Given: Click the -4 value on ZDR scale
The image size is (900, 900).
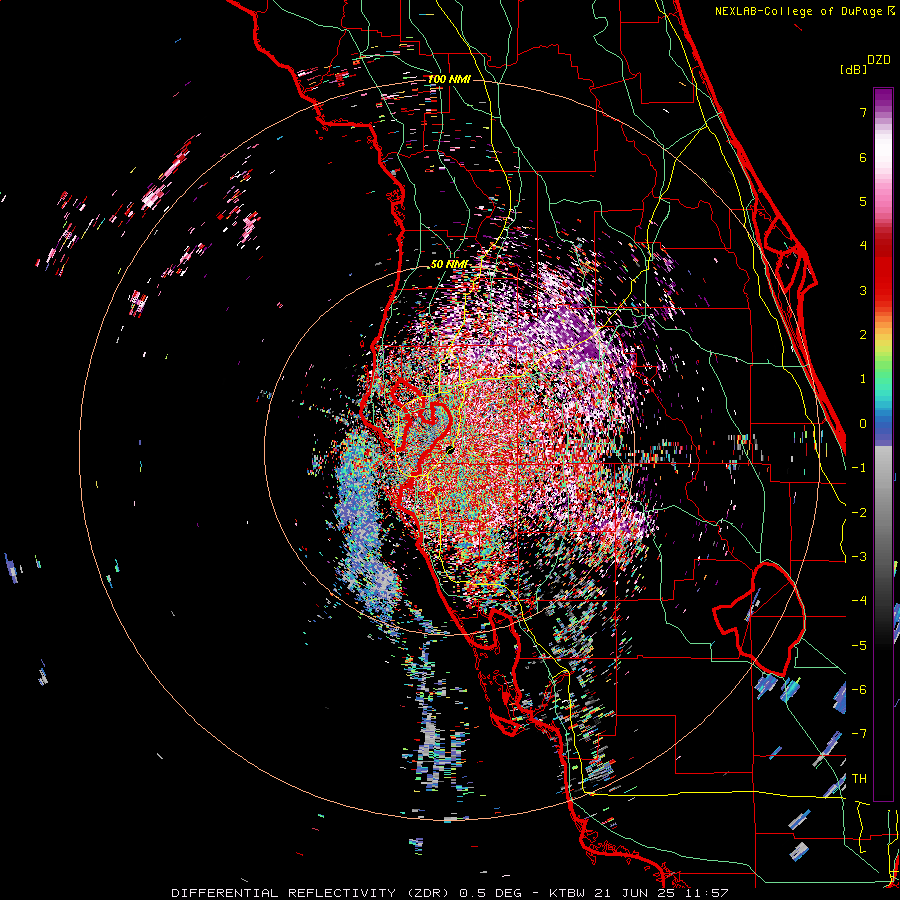Looking at the screenshot, I should (x=859, y=601).
